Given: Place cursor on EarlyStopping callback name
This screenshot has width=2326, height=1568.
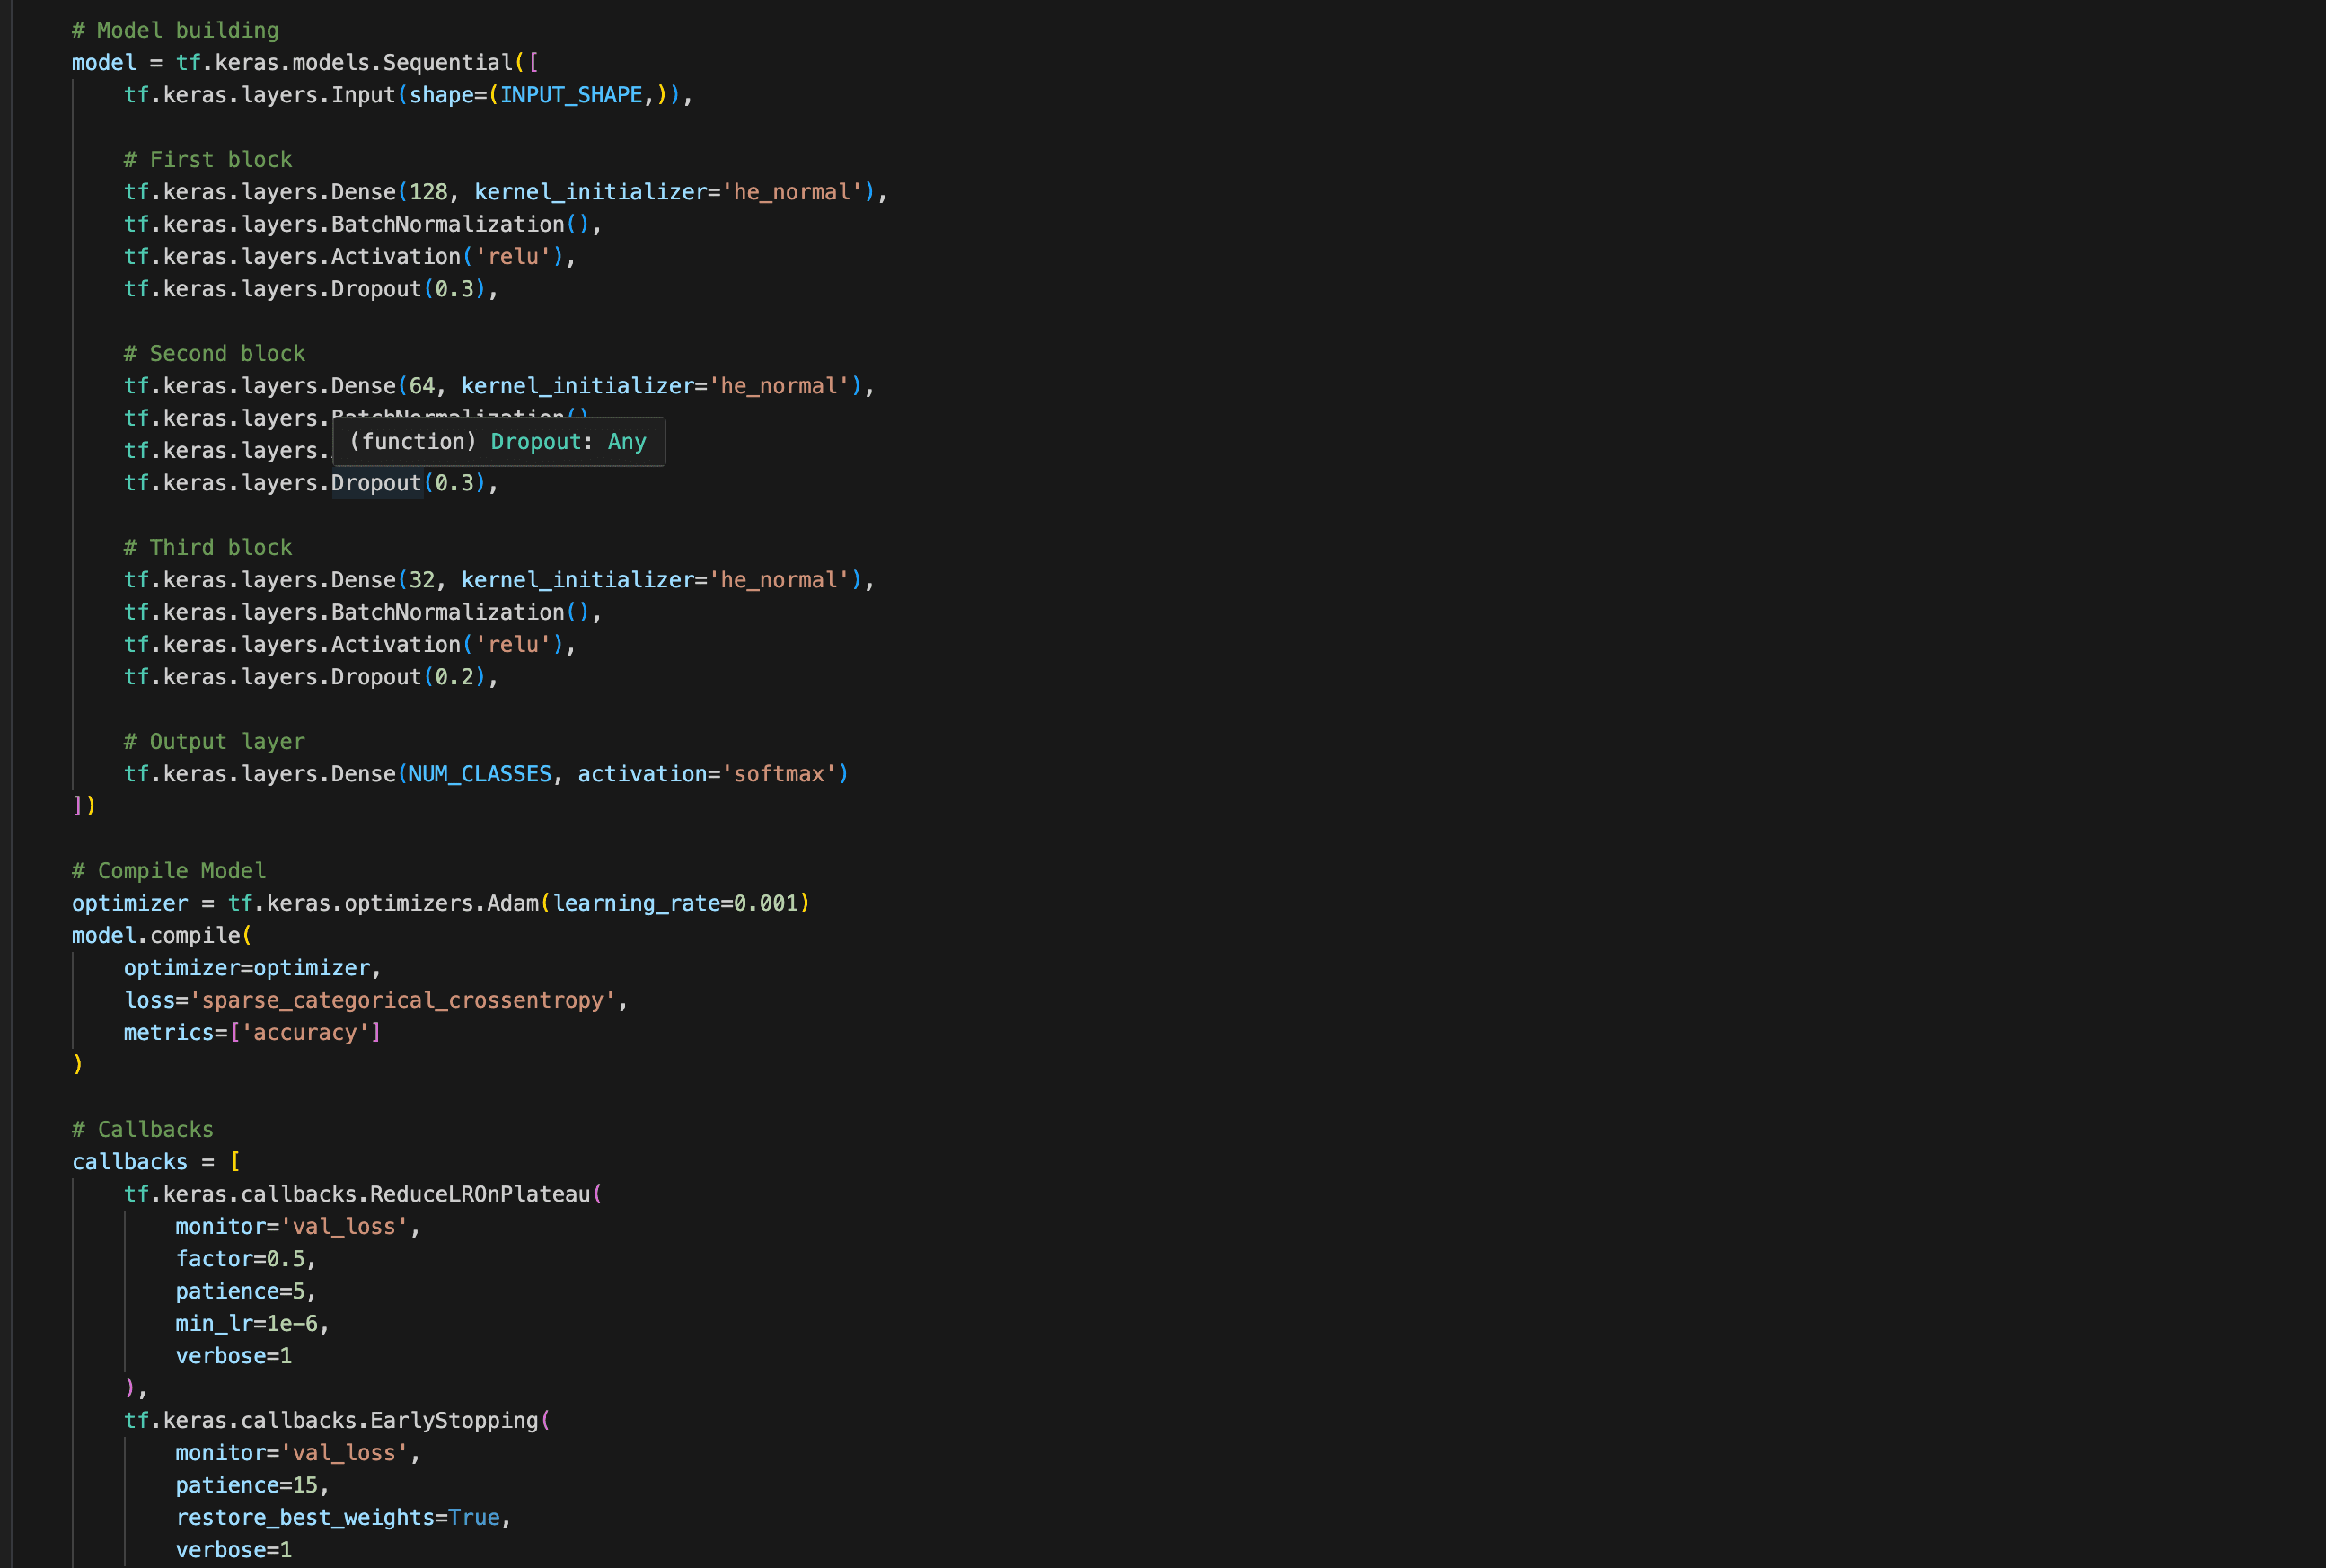Looking at the screenshot, I should 454,1420.
